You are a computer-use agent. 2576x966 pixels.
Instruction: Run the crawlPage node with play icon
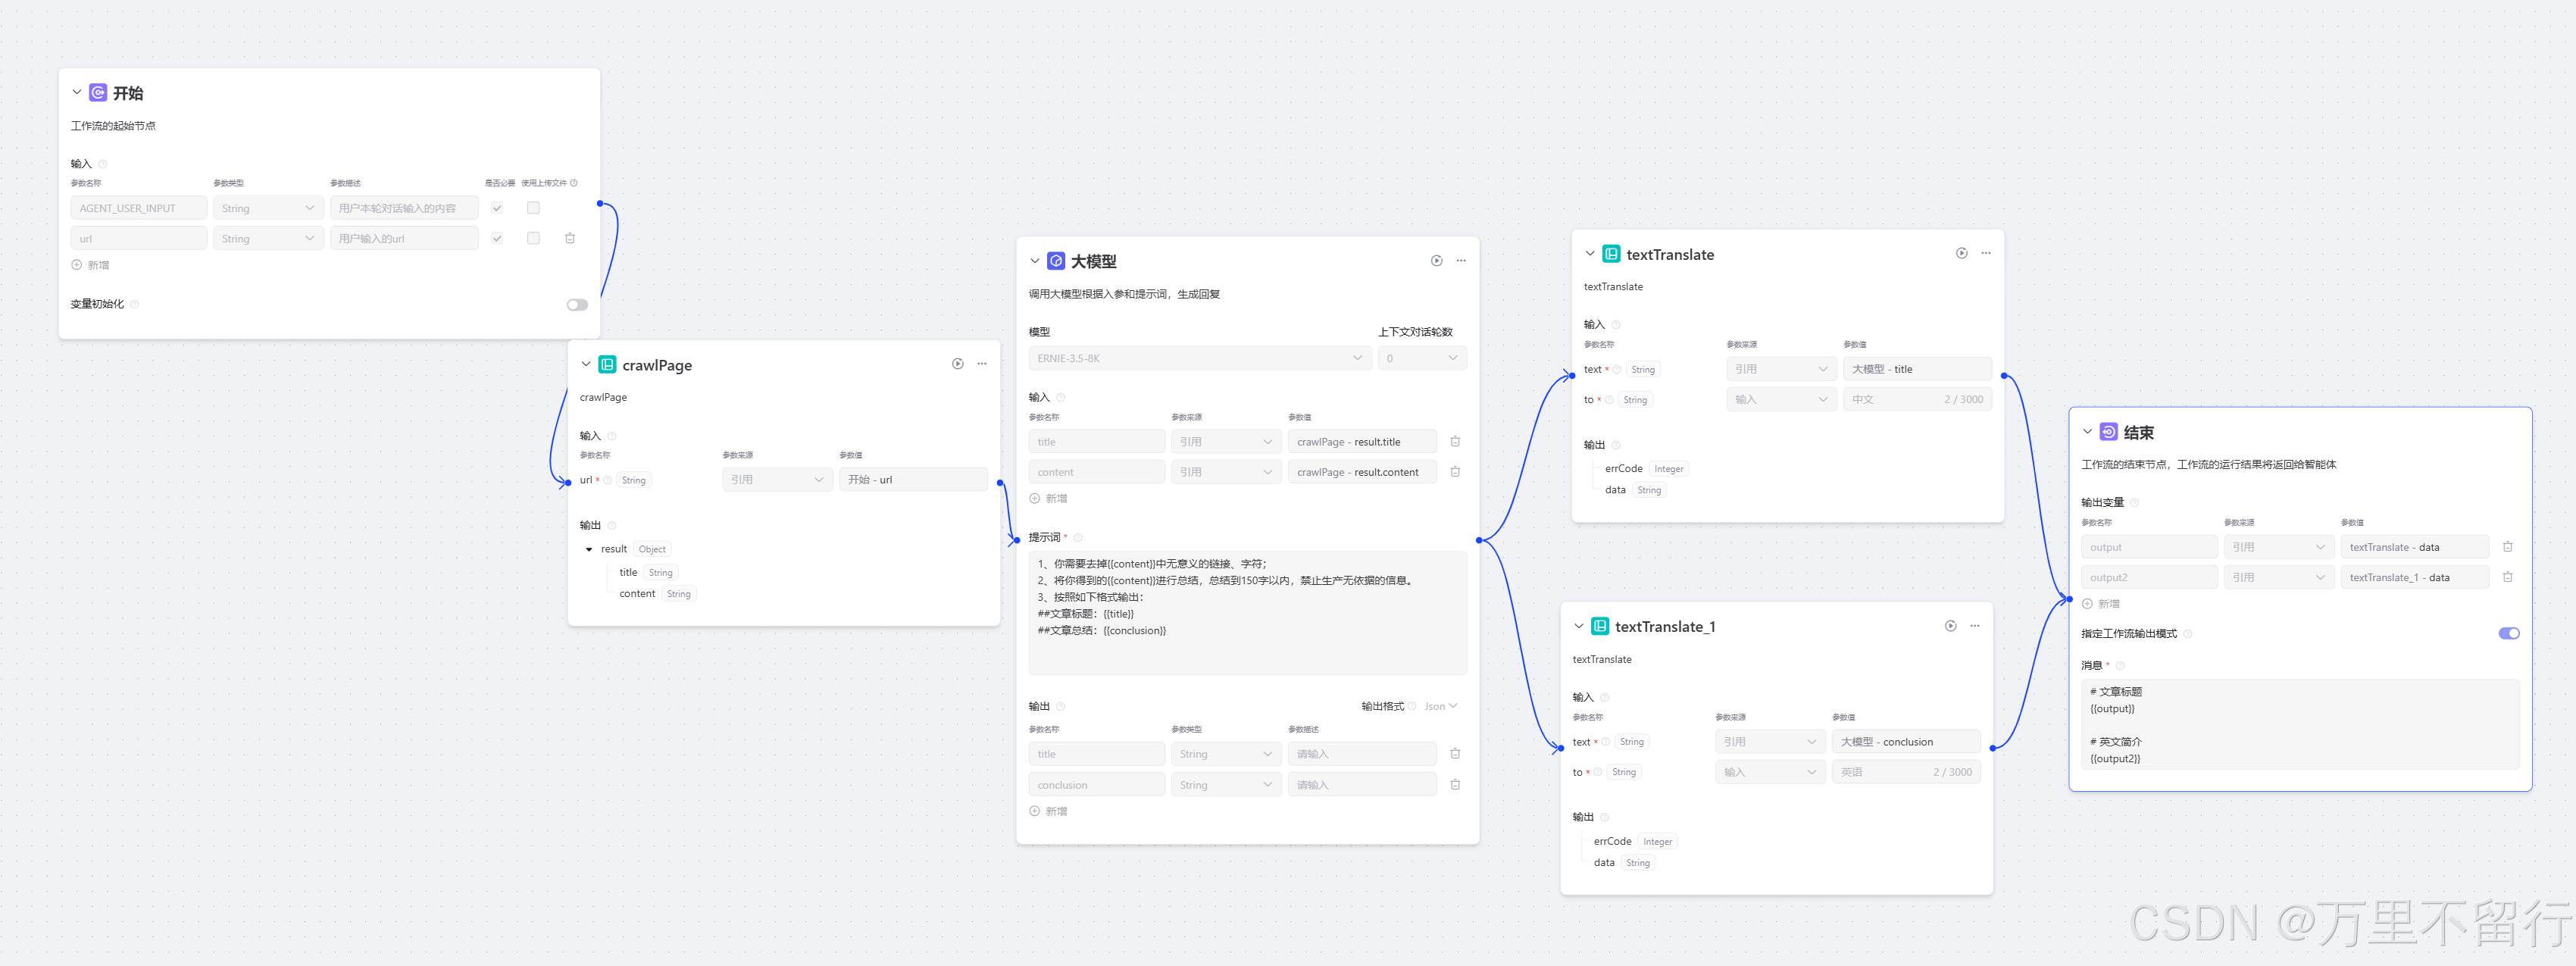[957, 364]
